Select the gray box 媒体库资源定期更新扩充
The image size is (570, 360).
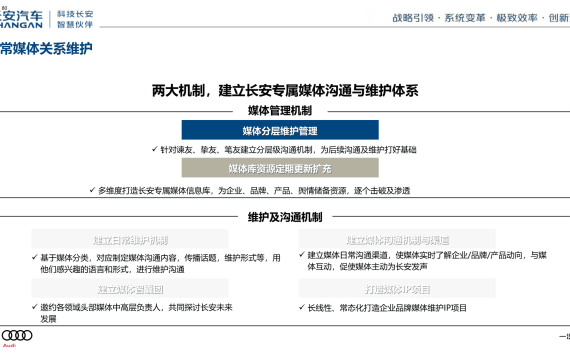(x=280, y=168)
